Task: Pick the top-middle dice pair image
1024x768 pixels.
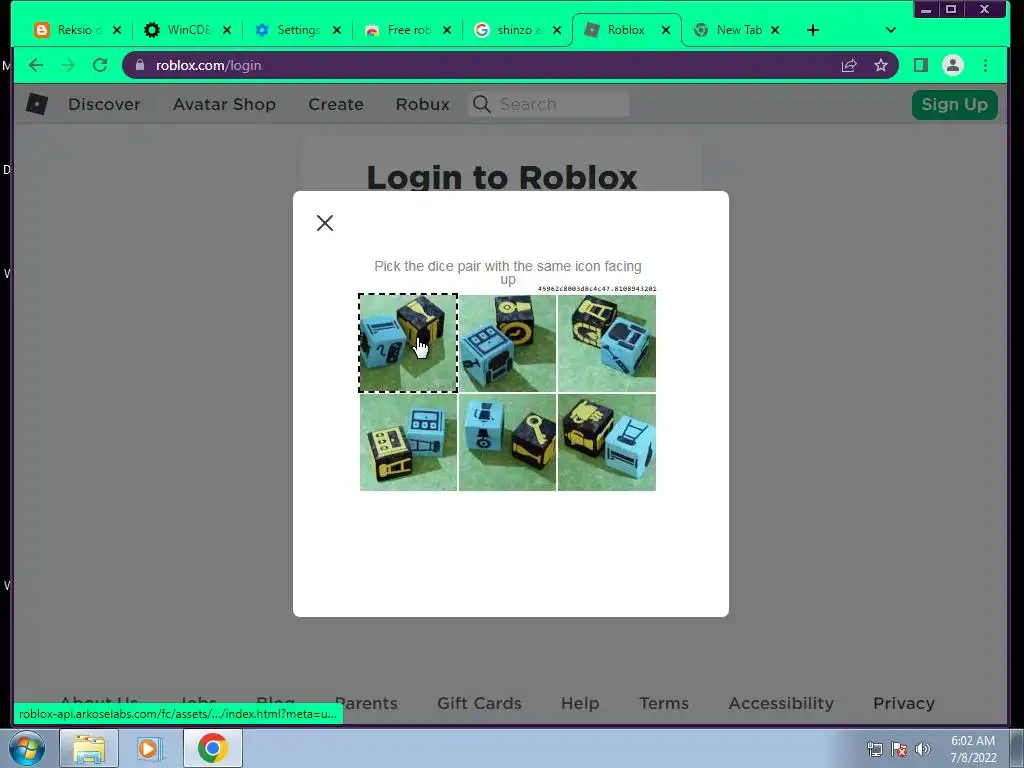Action: coord(507,343)
